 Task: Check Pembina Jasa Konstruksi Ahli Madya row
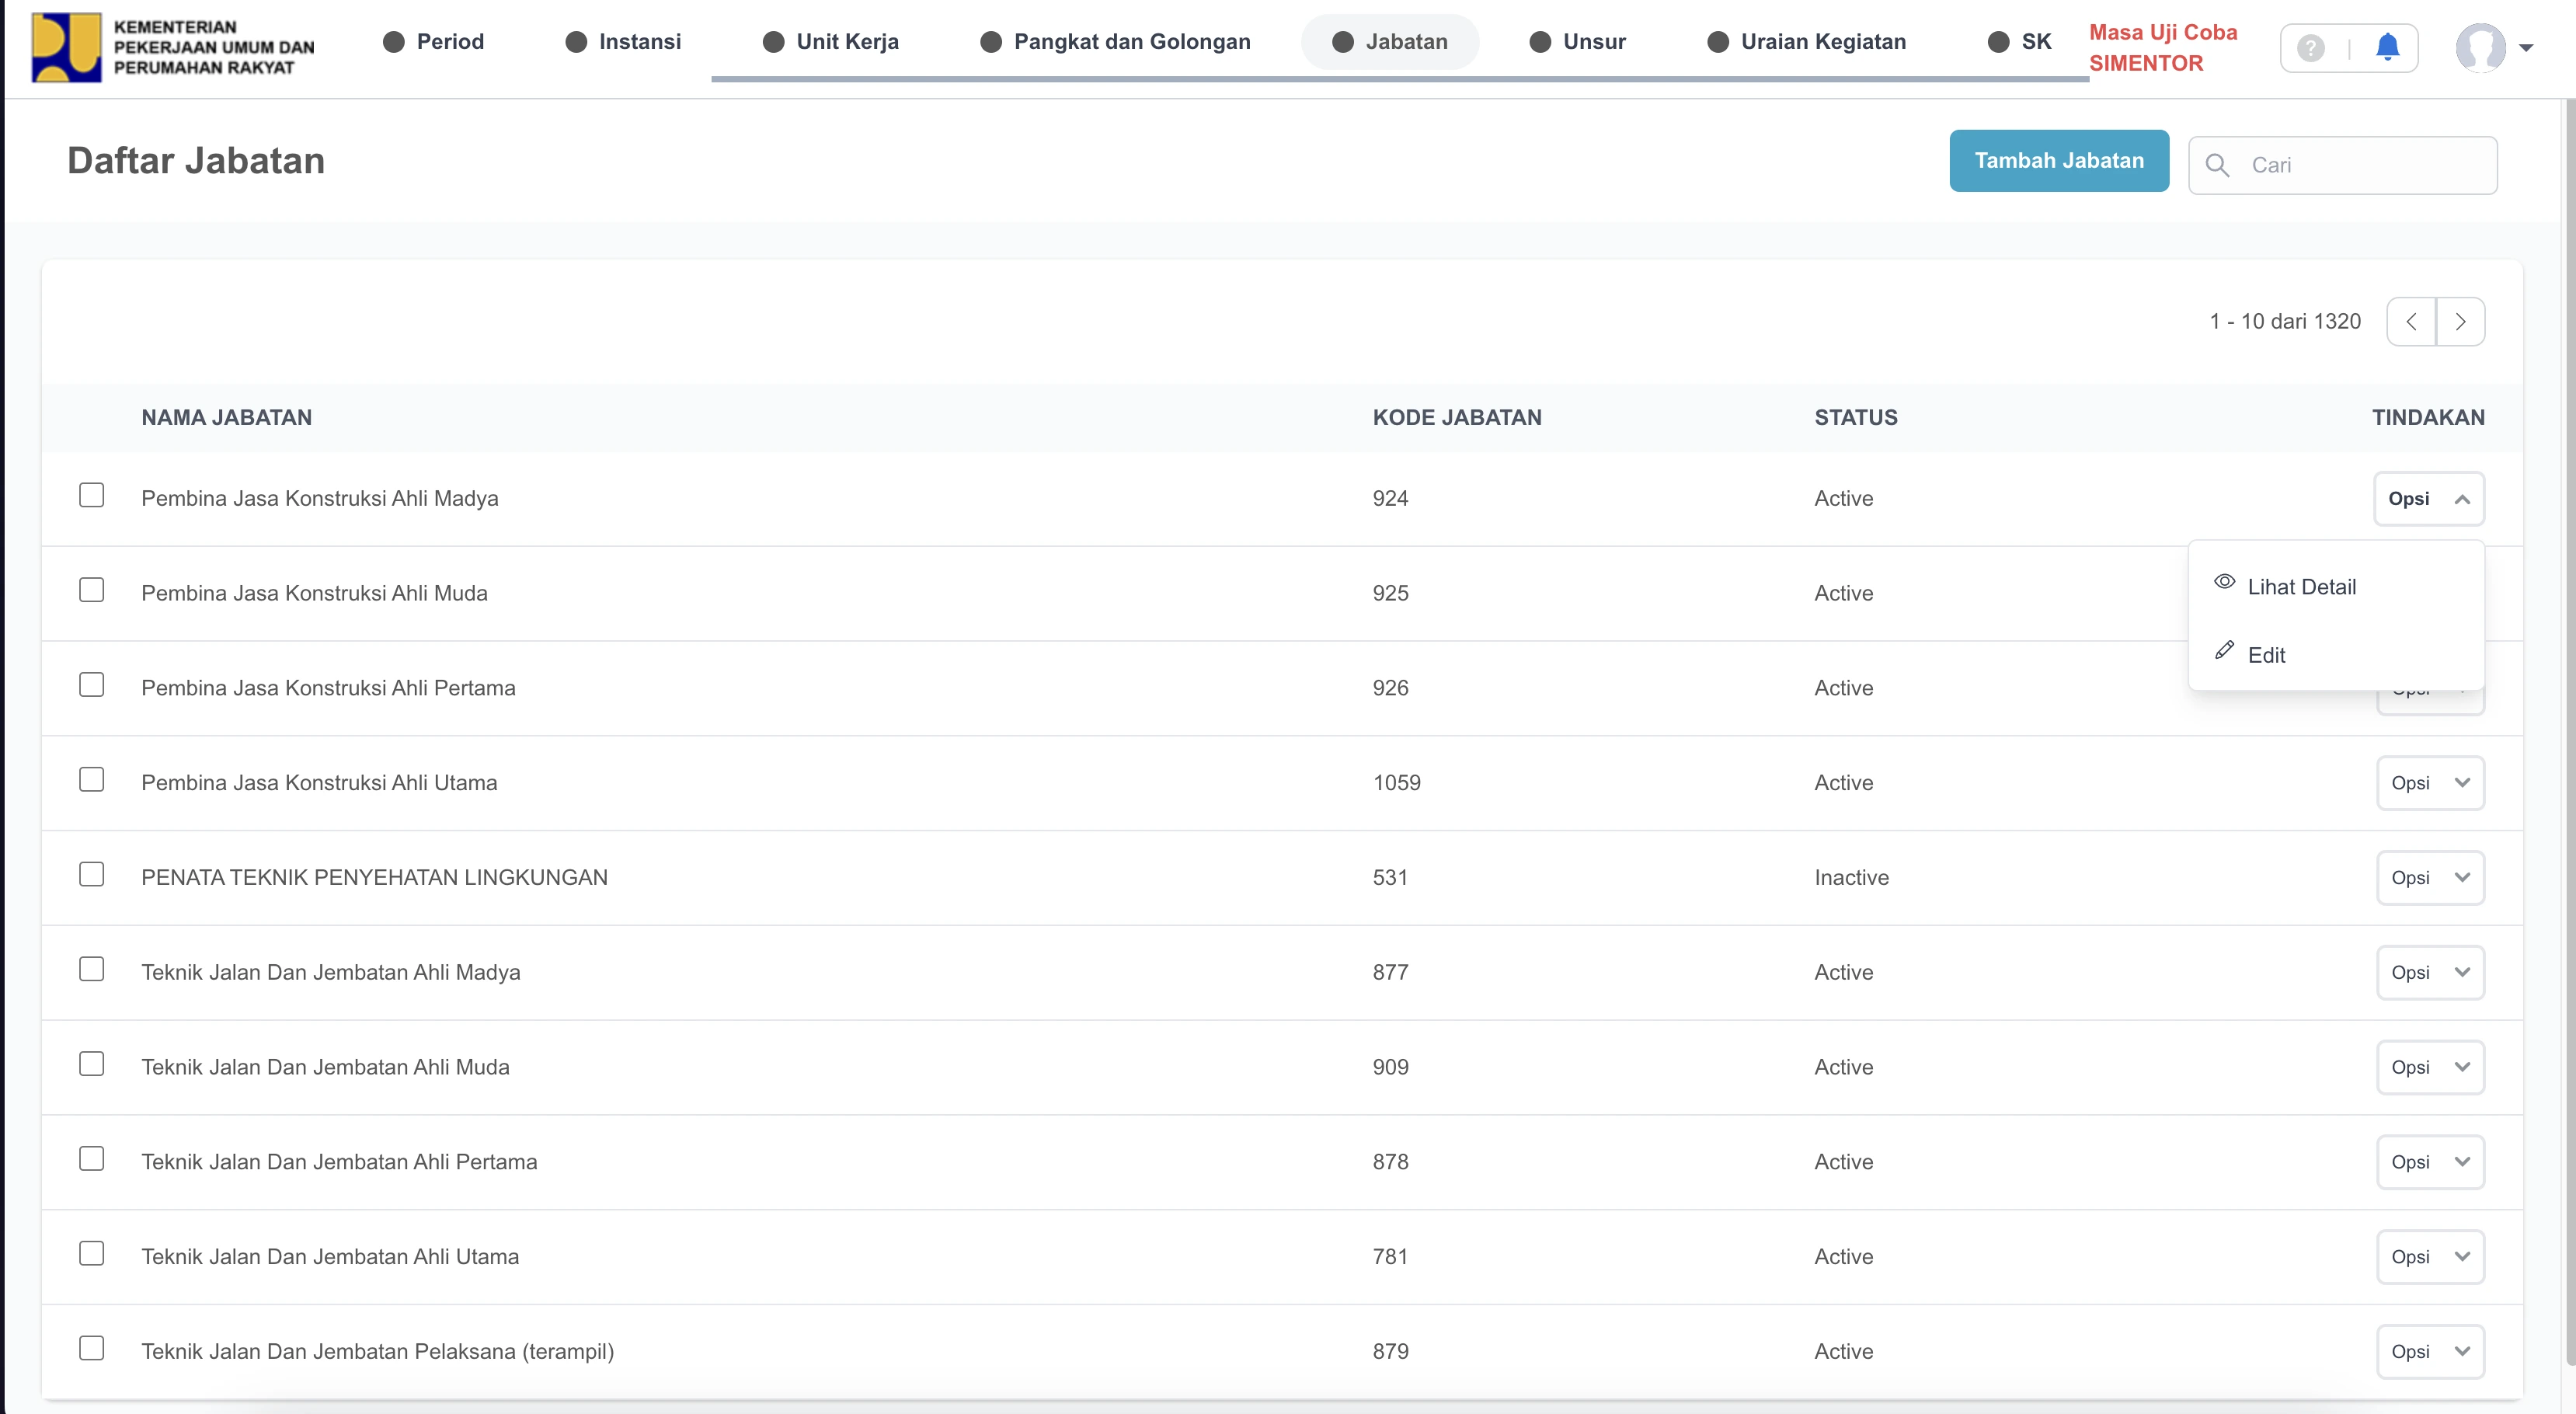click(x=91, y=496)
